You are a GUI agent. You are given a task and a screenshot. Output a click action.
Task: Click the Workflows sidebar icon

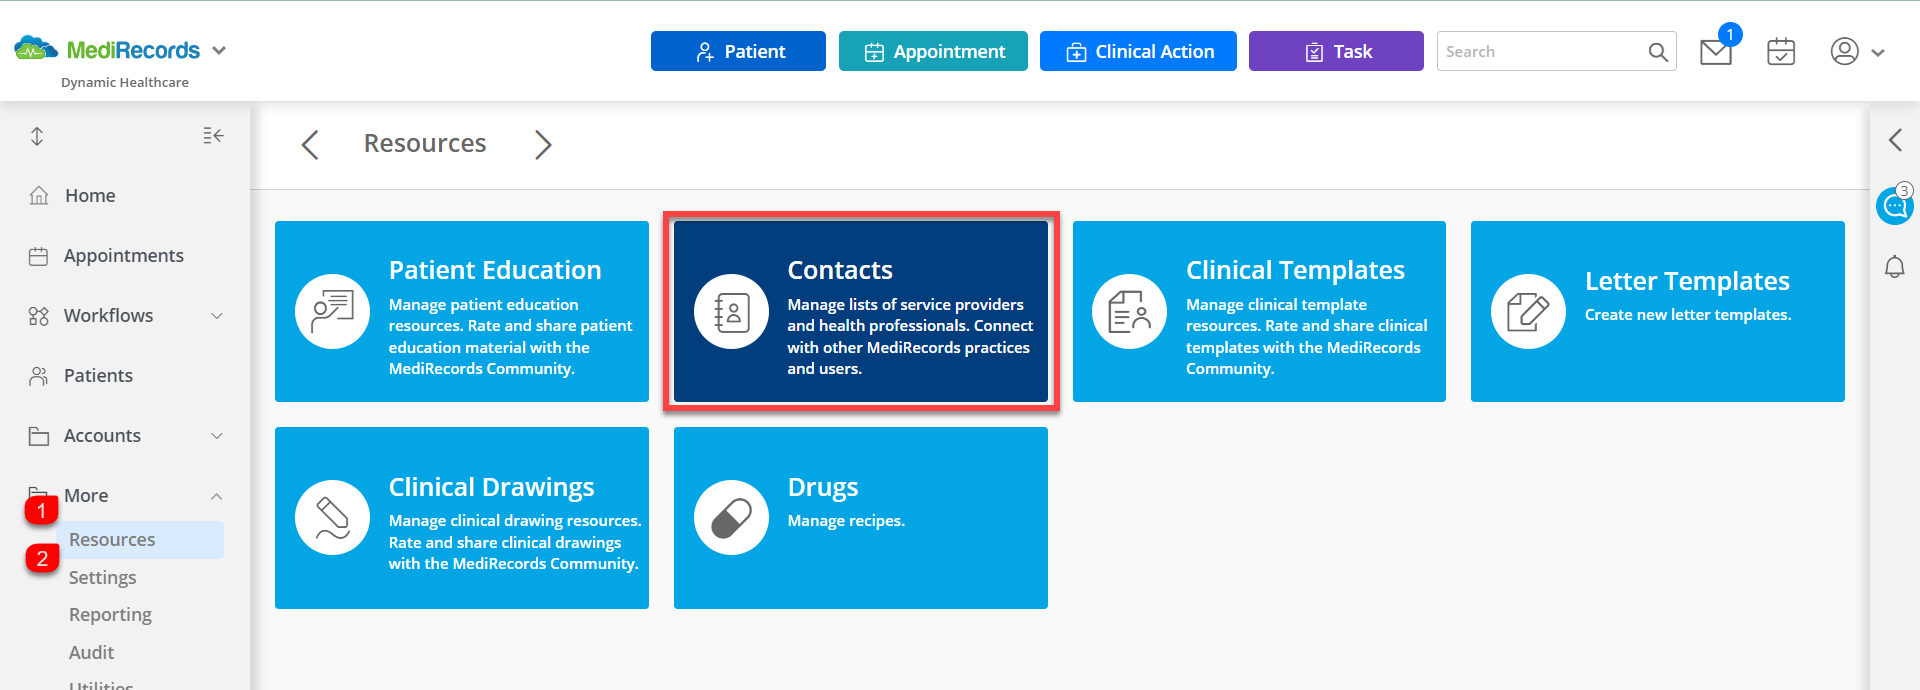point(39,316)
